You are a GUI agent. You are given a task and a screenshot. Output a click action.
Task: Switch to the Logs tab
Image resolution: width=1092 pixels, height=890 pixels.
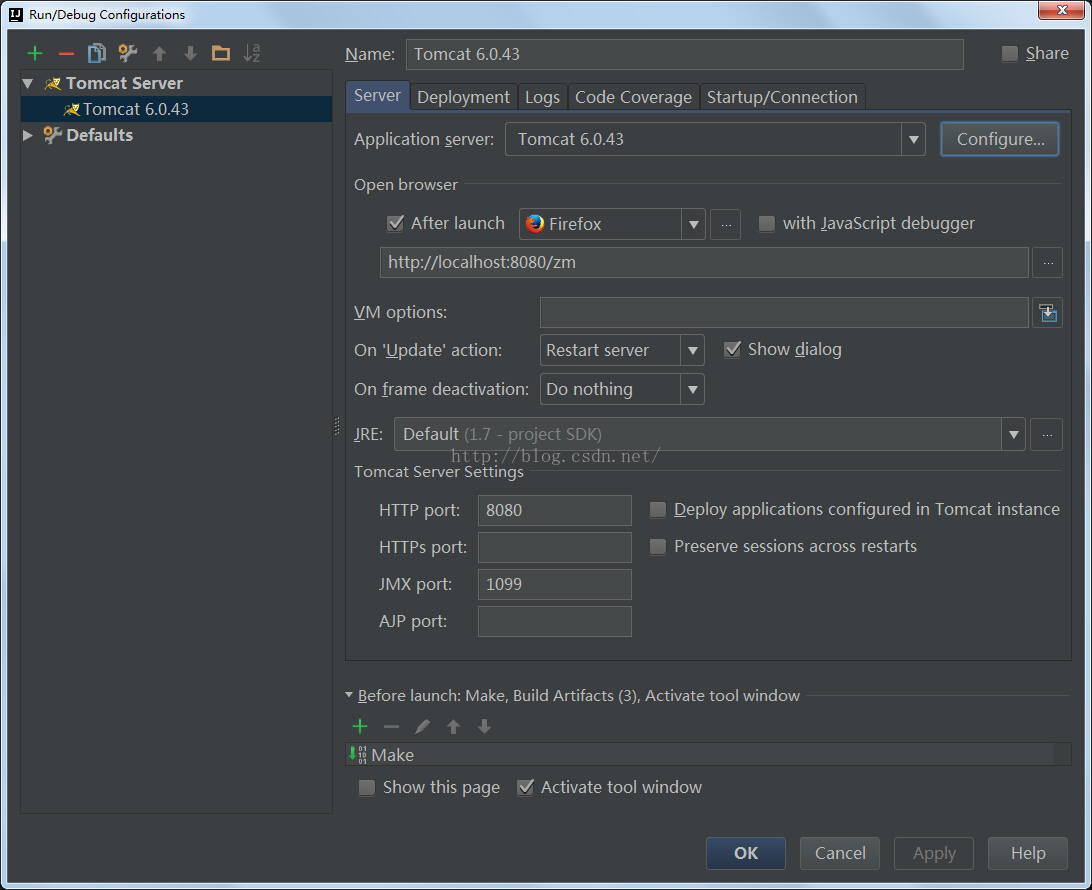click(542, 97)
